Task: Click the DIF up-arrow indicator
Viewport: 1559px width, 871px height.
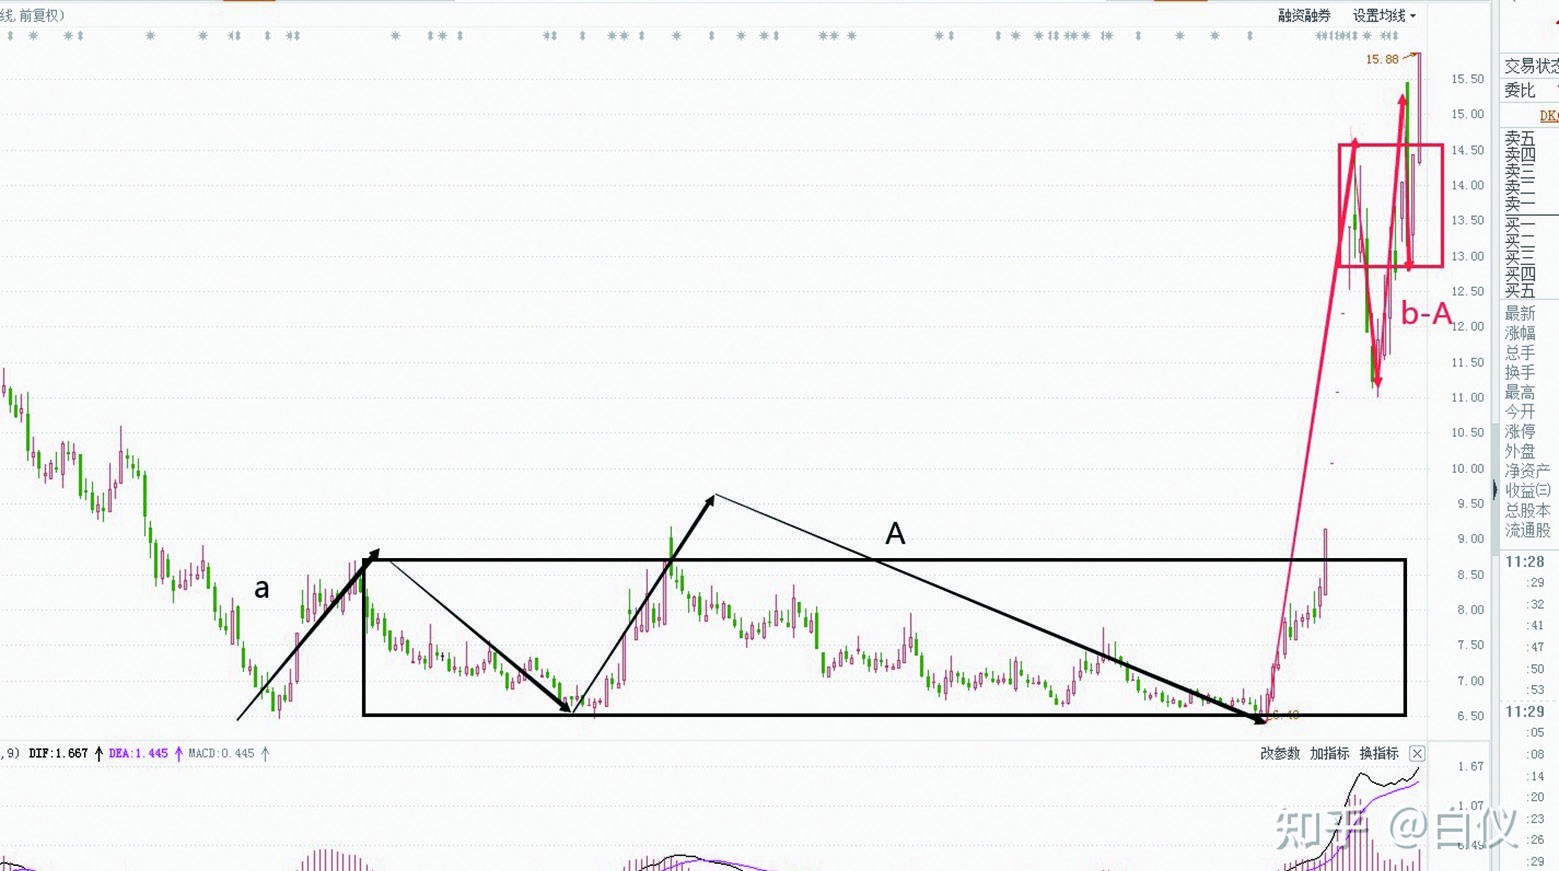Action: click(98, 753)
